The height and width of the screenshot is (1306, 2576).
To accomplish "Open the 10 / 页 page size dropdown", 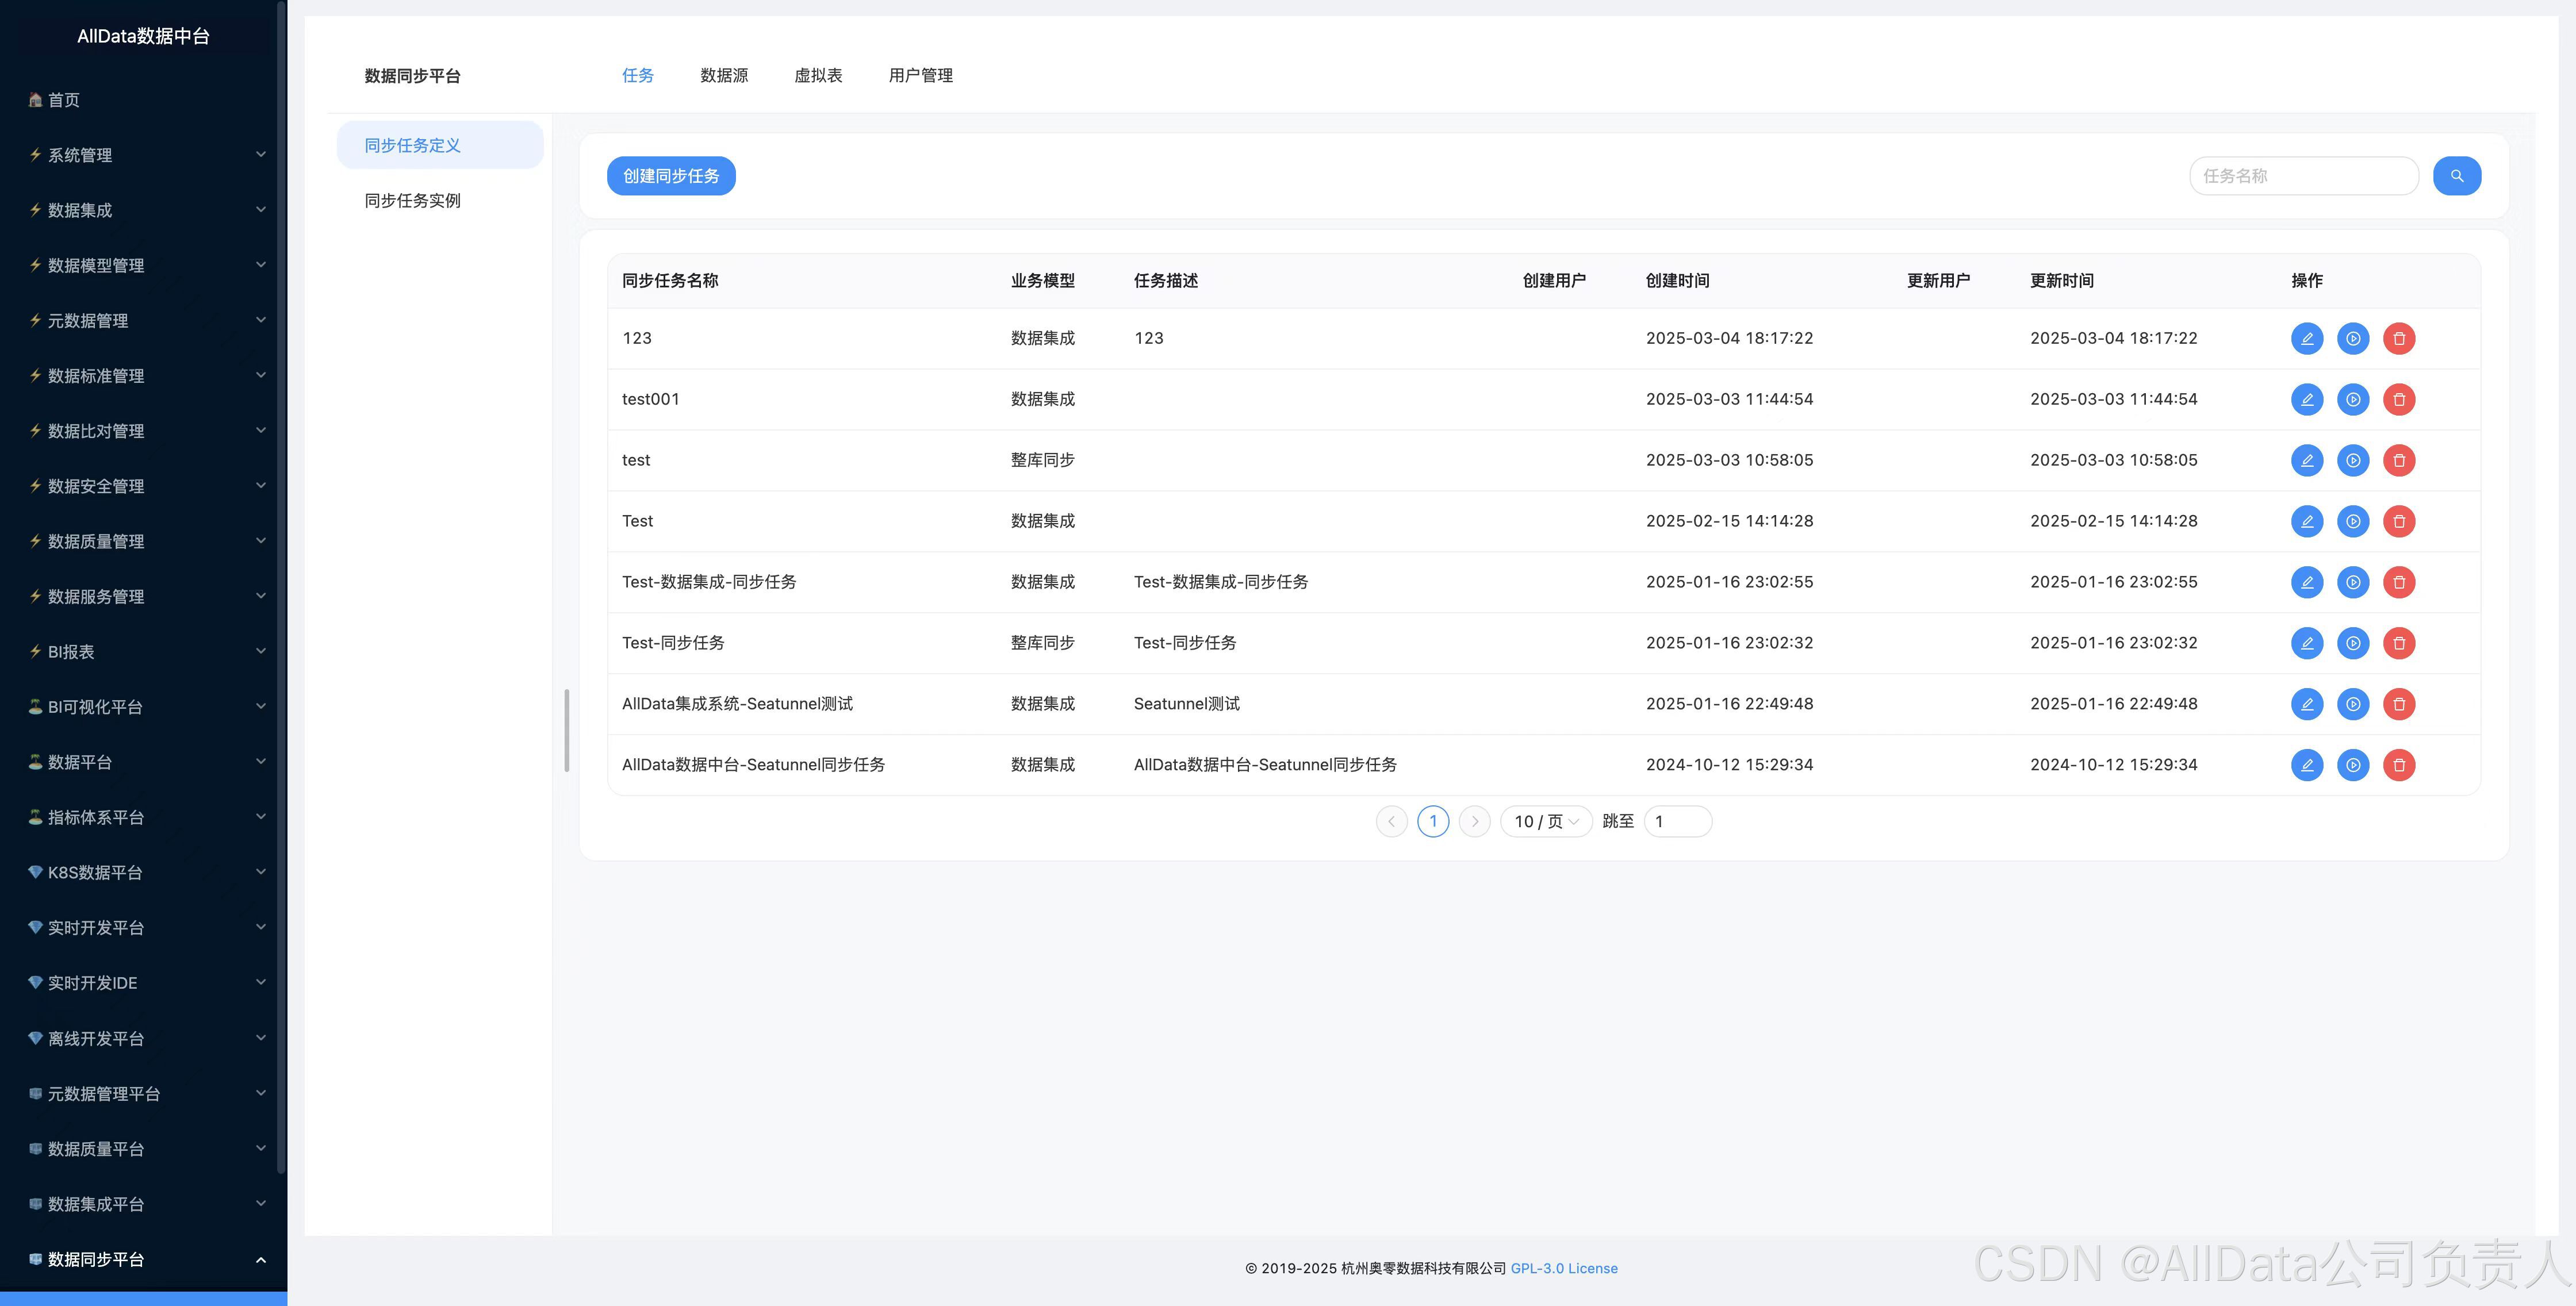I will tap(1545, 822).
